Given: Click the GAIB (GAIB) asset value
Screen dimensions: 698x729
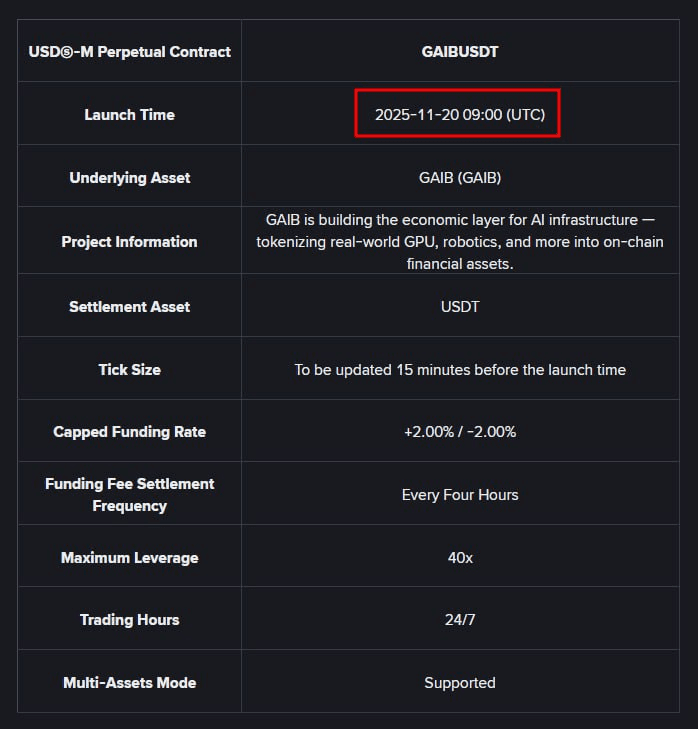Looking at the screenshot, I should [460, 178].
